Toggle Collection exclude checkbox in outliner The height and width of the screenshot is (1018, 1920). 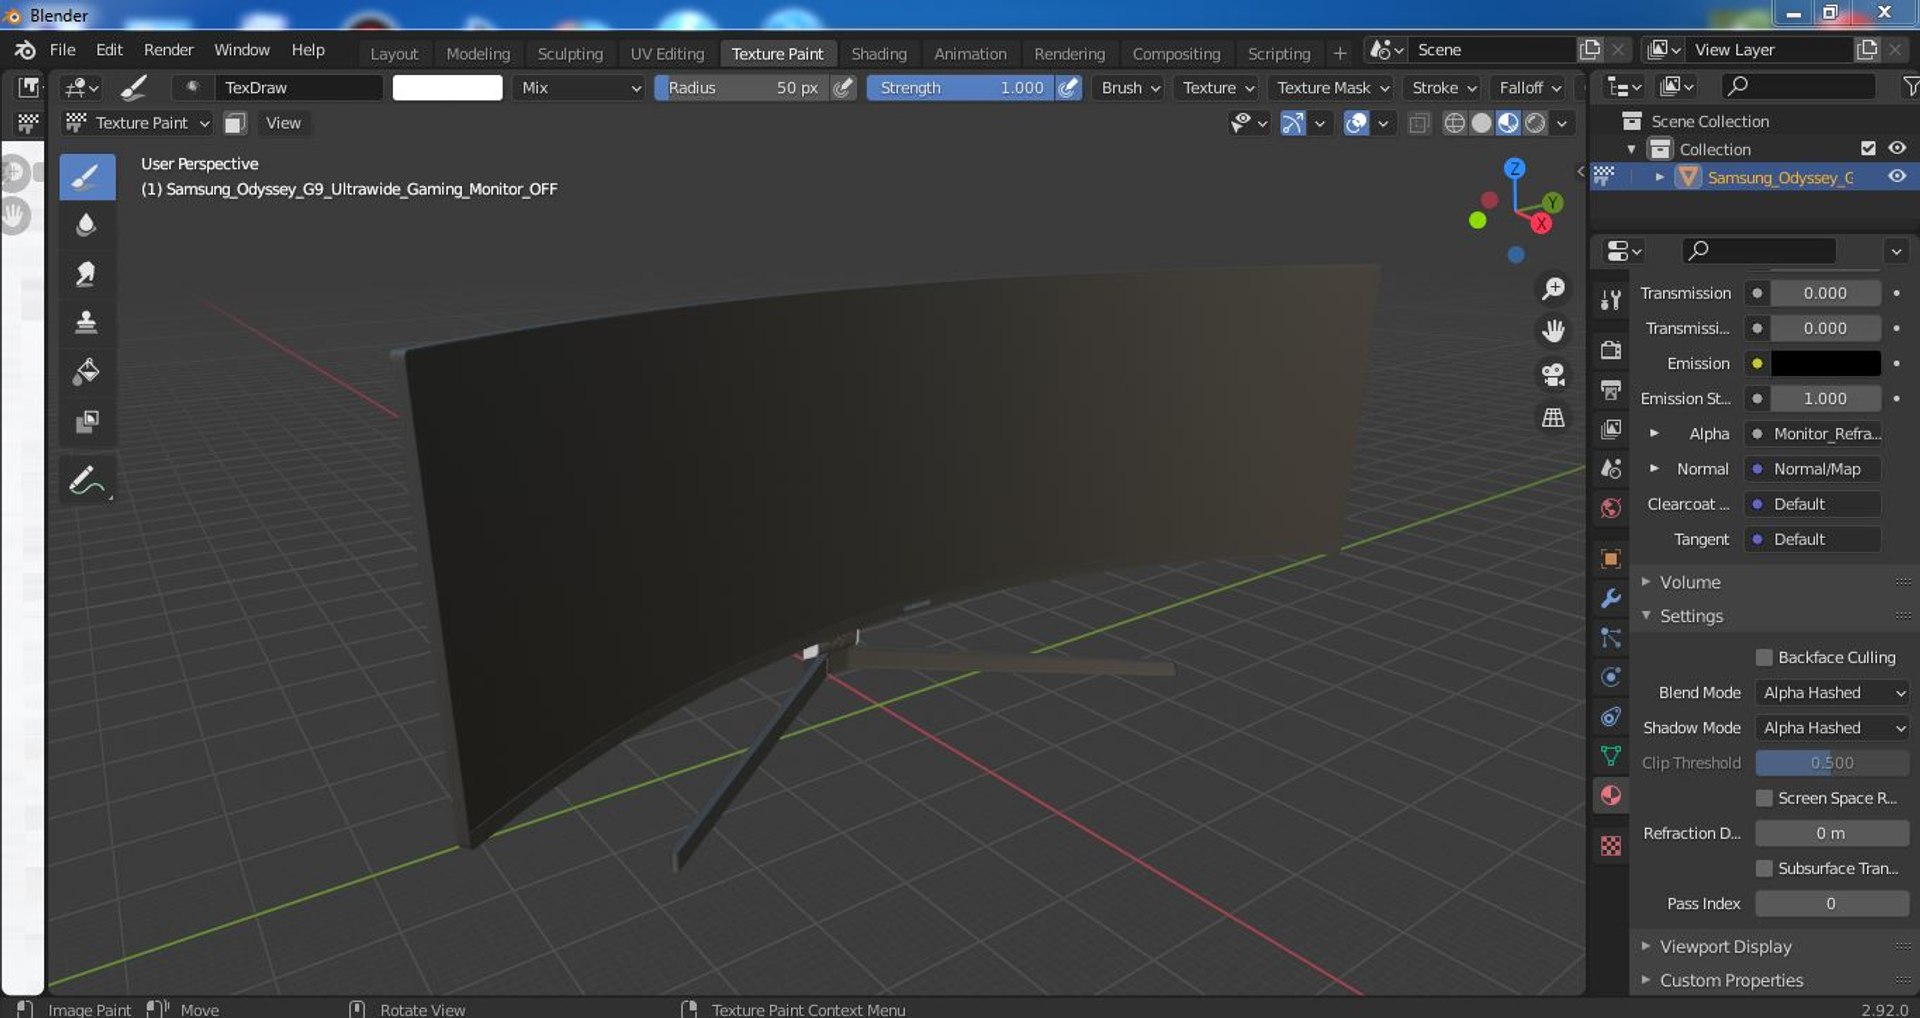point(1868,148)
